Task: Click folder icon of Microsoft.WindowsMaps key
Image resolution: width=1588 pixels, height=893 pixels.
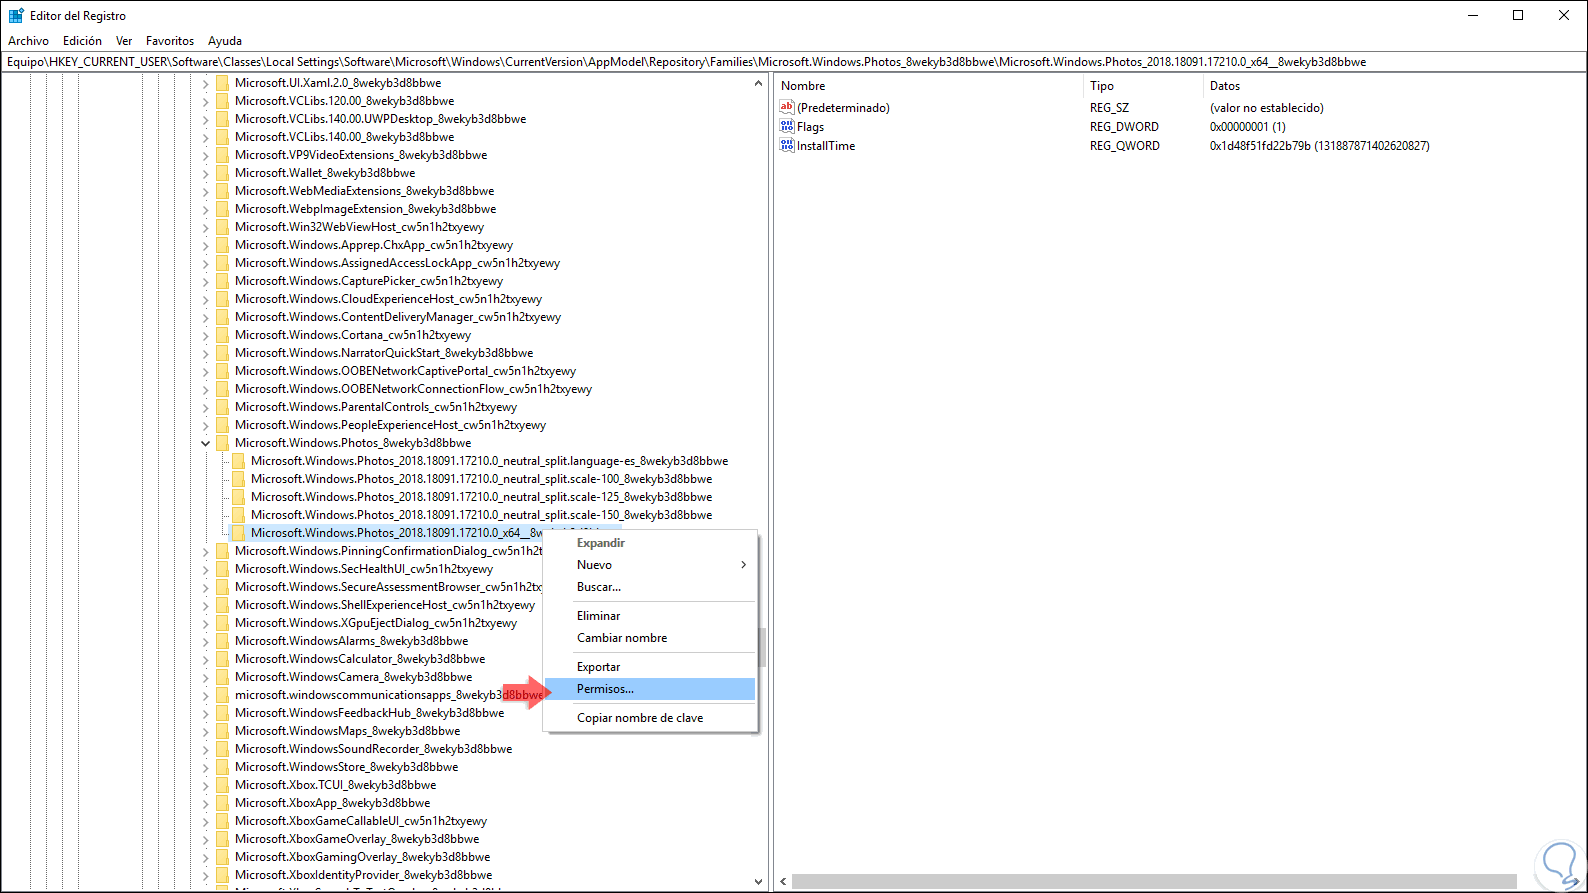Action: 222,731
